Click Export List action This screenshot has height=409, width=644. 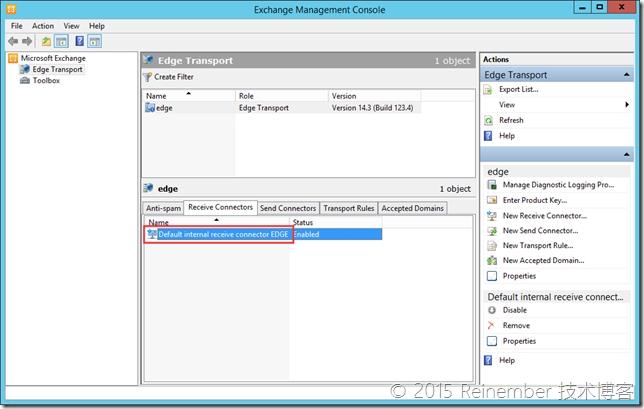point(519,89)
